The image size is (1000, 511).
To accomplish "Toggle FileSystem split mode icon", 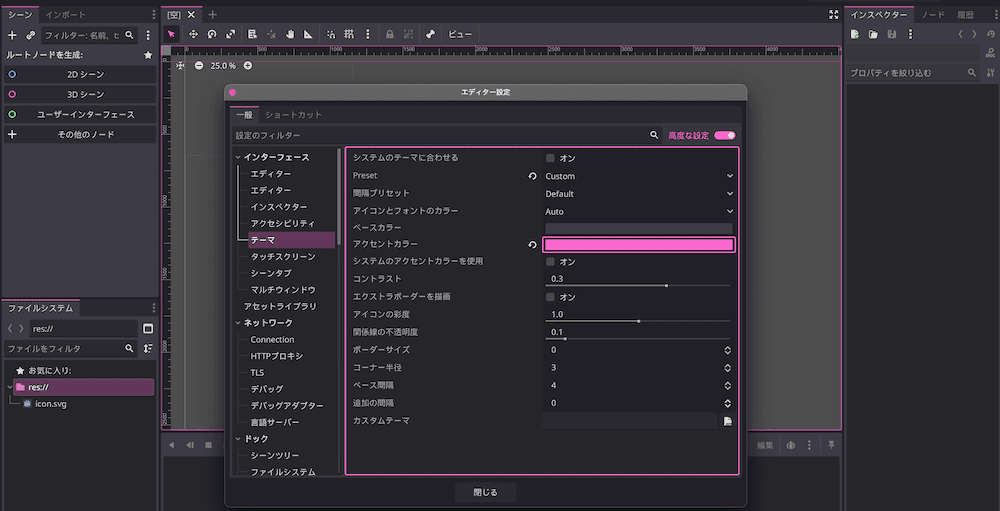I will pyautogui.click(x=148, y=329).
